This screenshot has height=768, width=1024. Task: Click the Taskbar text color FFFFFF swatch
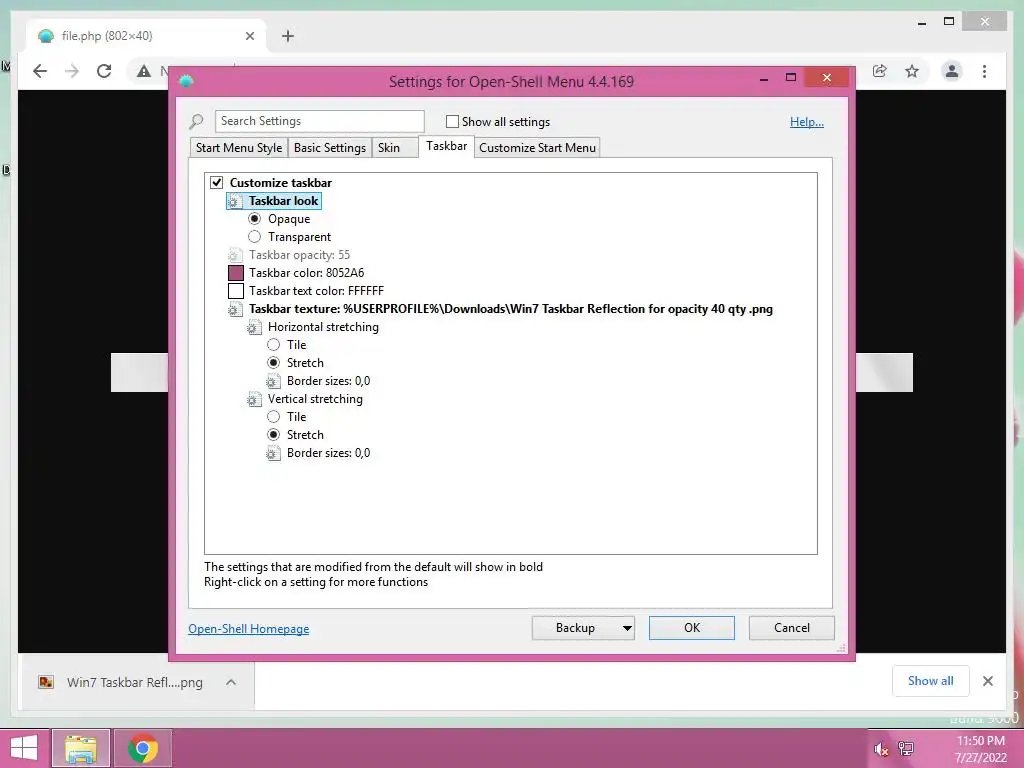[236, 291]
